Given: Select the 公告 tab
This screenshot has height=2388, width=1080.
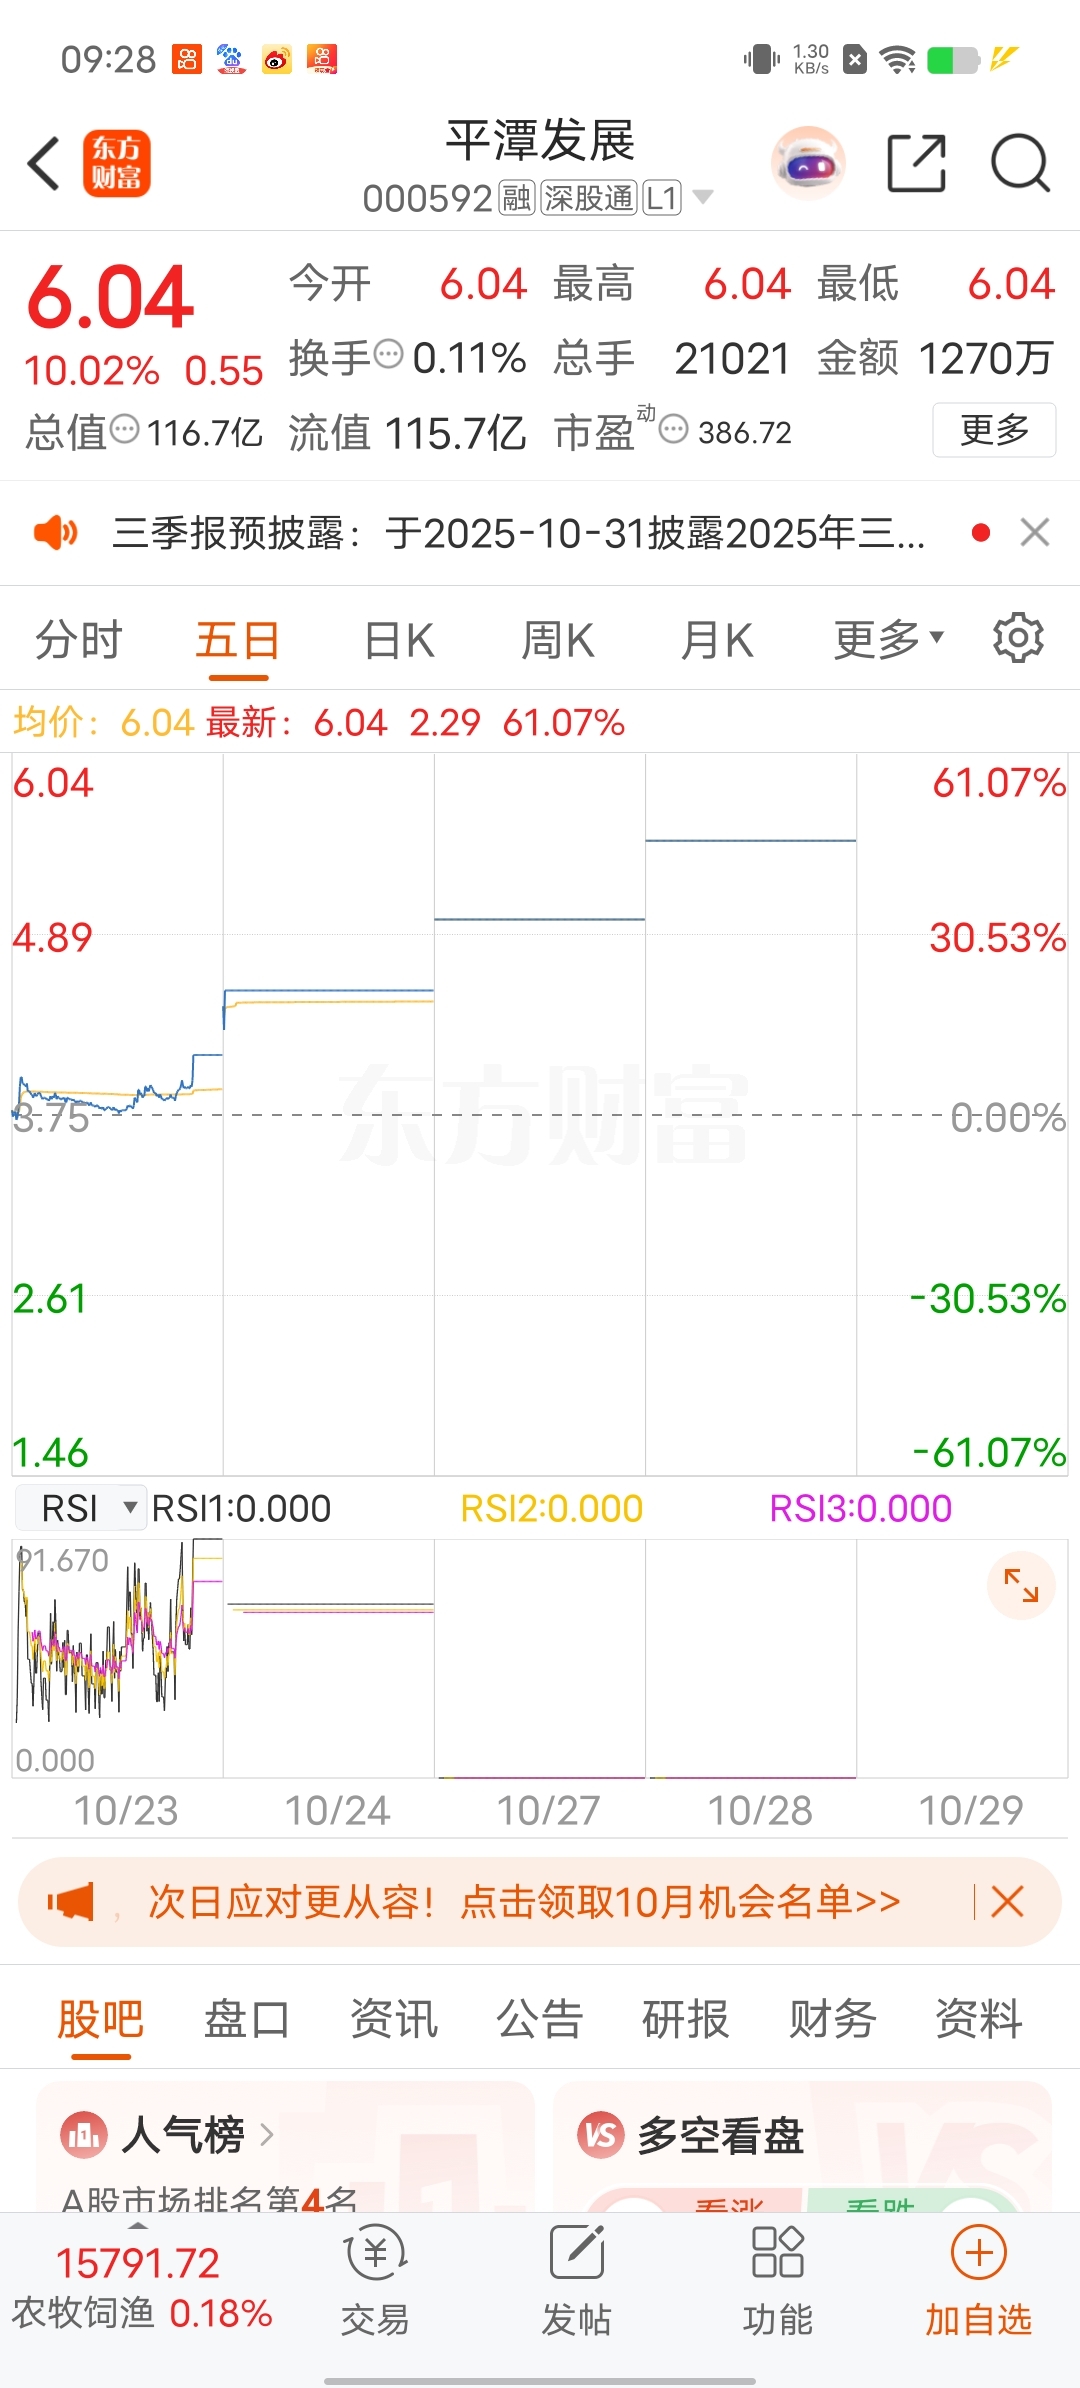Looking at the screenshot, I should pos(540,2018).
